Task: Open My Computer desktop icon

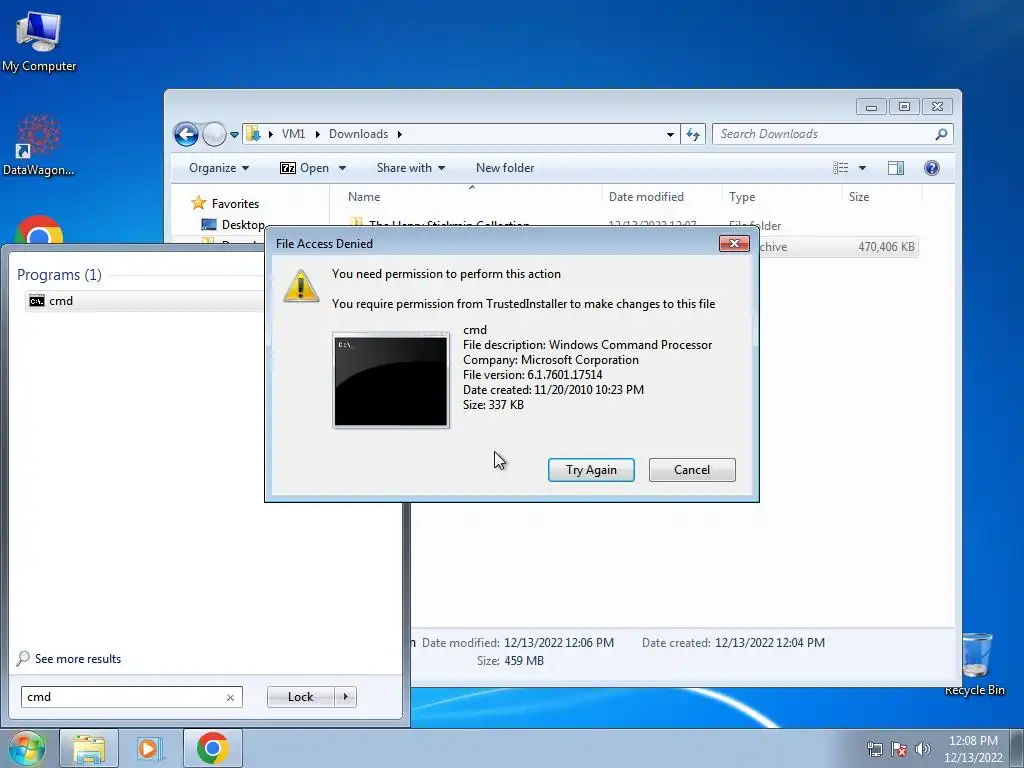Action: click(39, 41)
